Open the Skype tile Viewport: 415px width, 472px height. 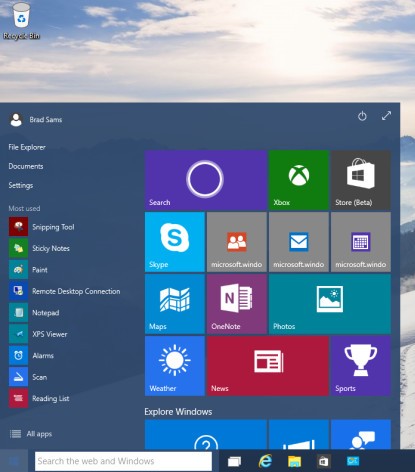click(x=175, y=242)
